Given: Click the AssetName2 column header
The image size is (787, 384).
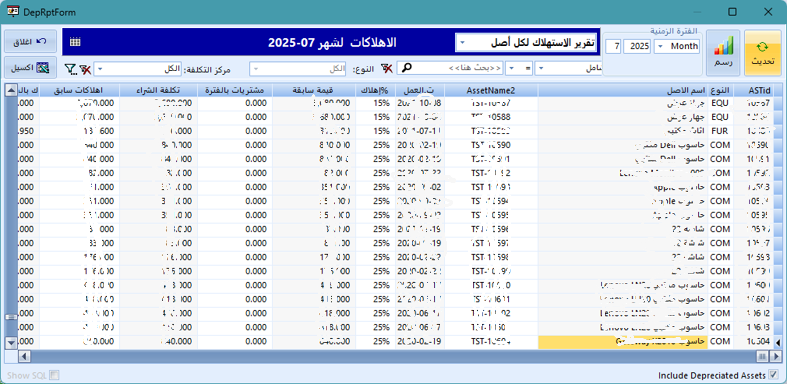Looking at the screenshot, I should click(491, 90).
